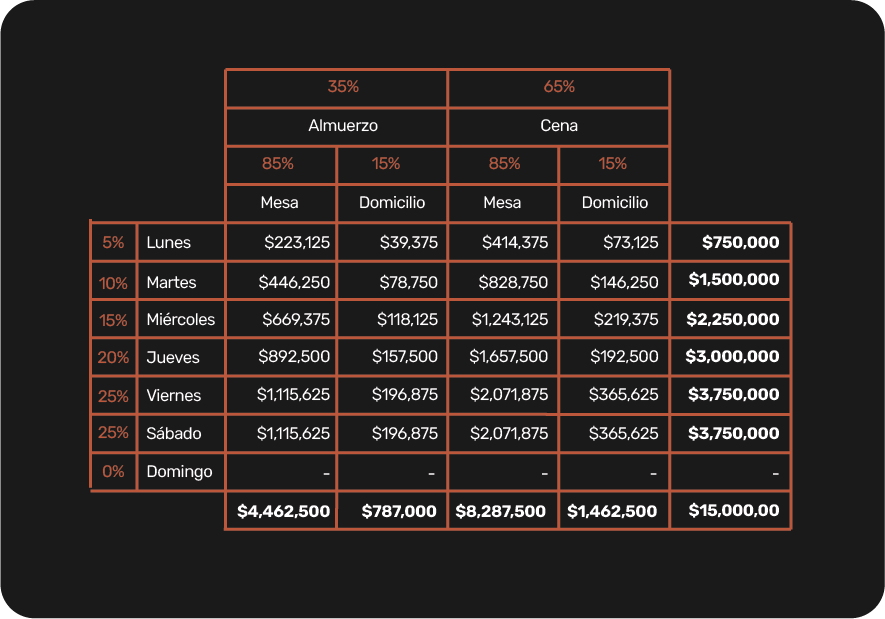This screenshot has width=885, height=619.
Task: Select the $15,000,00 grand total cell
Action: click(733, 510)
